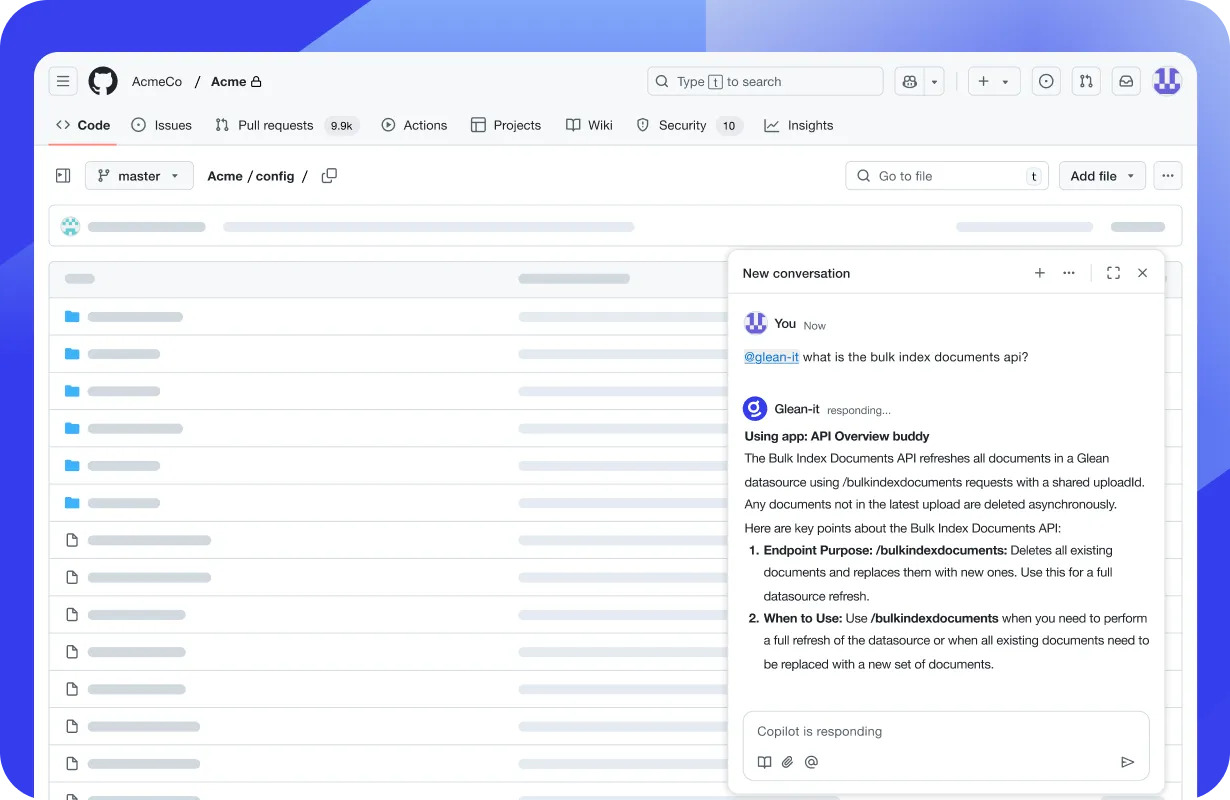The image size is (1230, 800).
Task: Click the Security 10 counter badge
Action: (x=729, y=126)
